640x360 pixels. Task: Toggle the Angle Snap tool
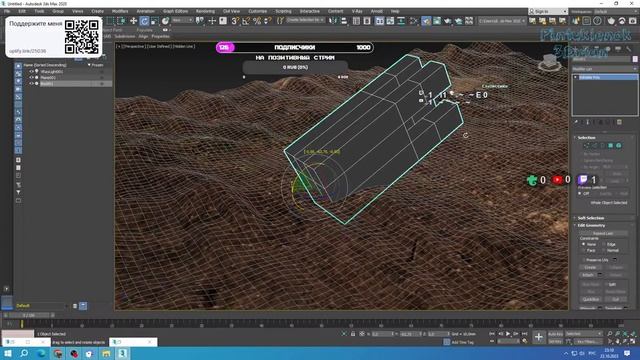coord(246,21)
